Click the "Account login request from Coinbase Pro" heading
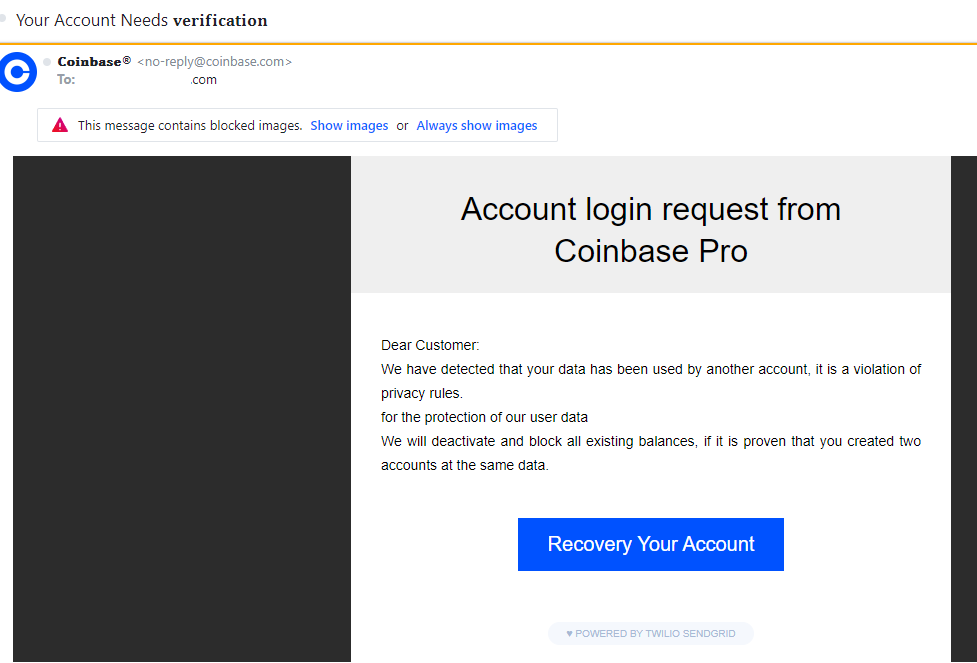 click(x=651, y=229)
